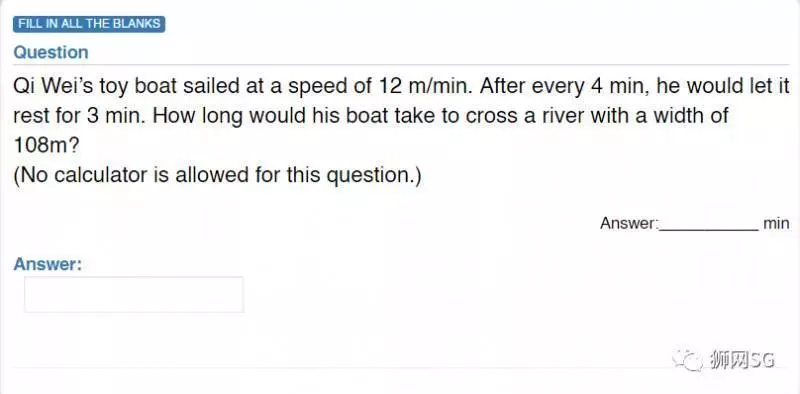Click the min unit label

coord(776,224)
